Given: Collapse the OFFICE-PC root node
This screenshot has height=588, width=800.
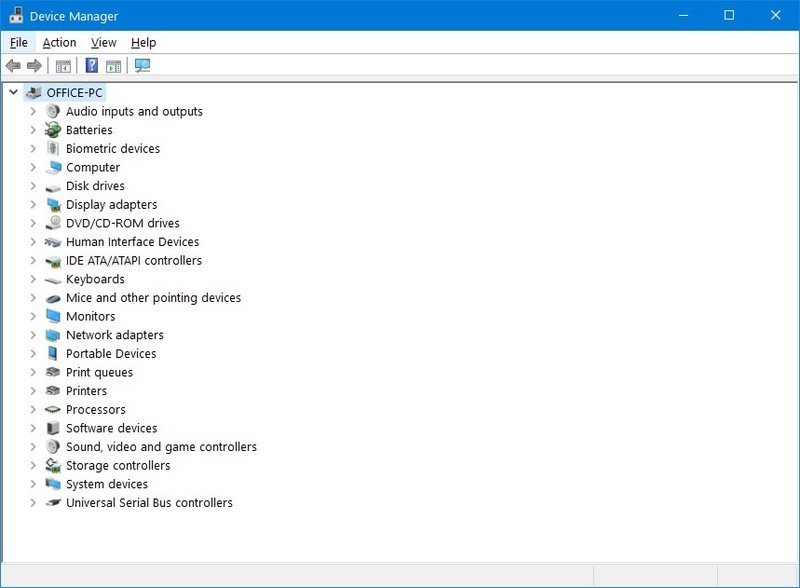Looking at the screenshot, I should [x=13, y=92].
